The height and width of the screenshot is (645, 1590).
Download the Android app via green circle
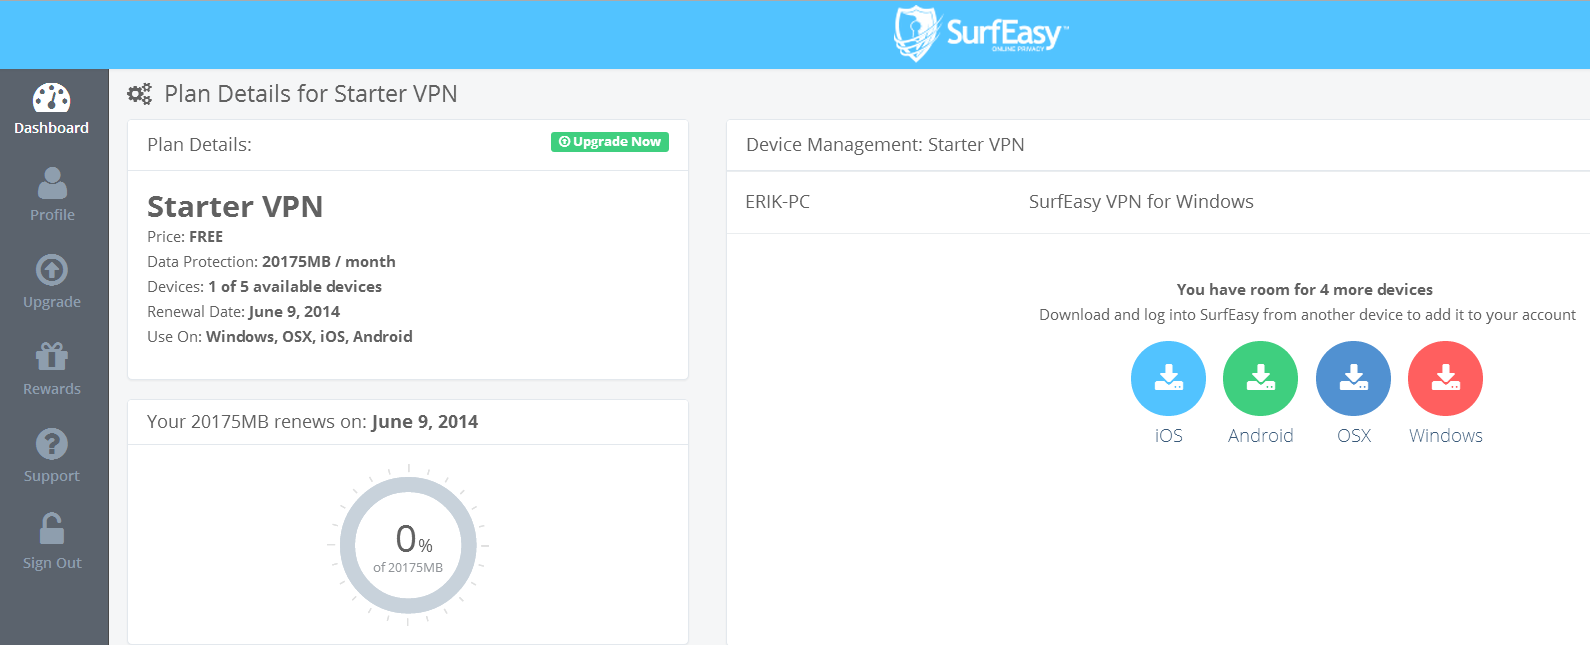(1260, 378)
